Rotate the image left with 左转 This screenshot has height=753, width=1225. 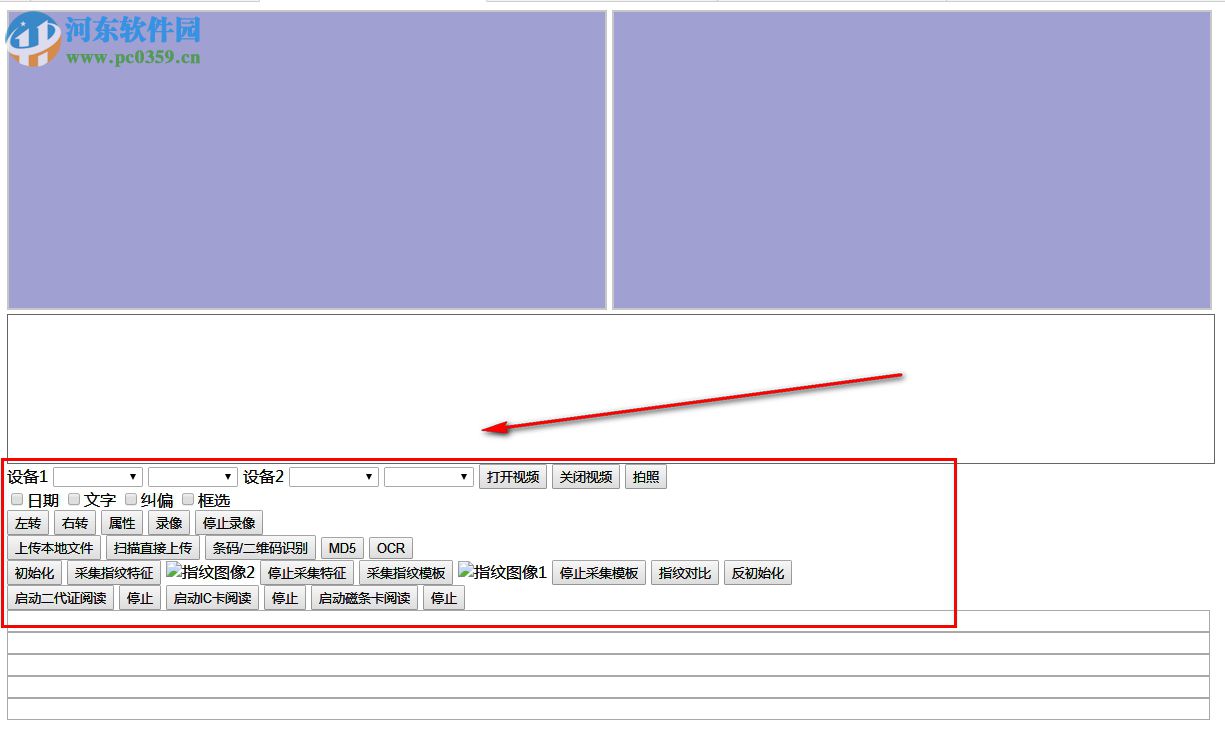[x=27, y=522]
